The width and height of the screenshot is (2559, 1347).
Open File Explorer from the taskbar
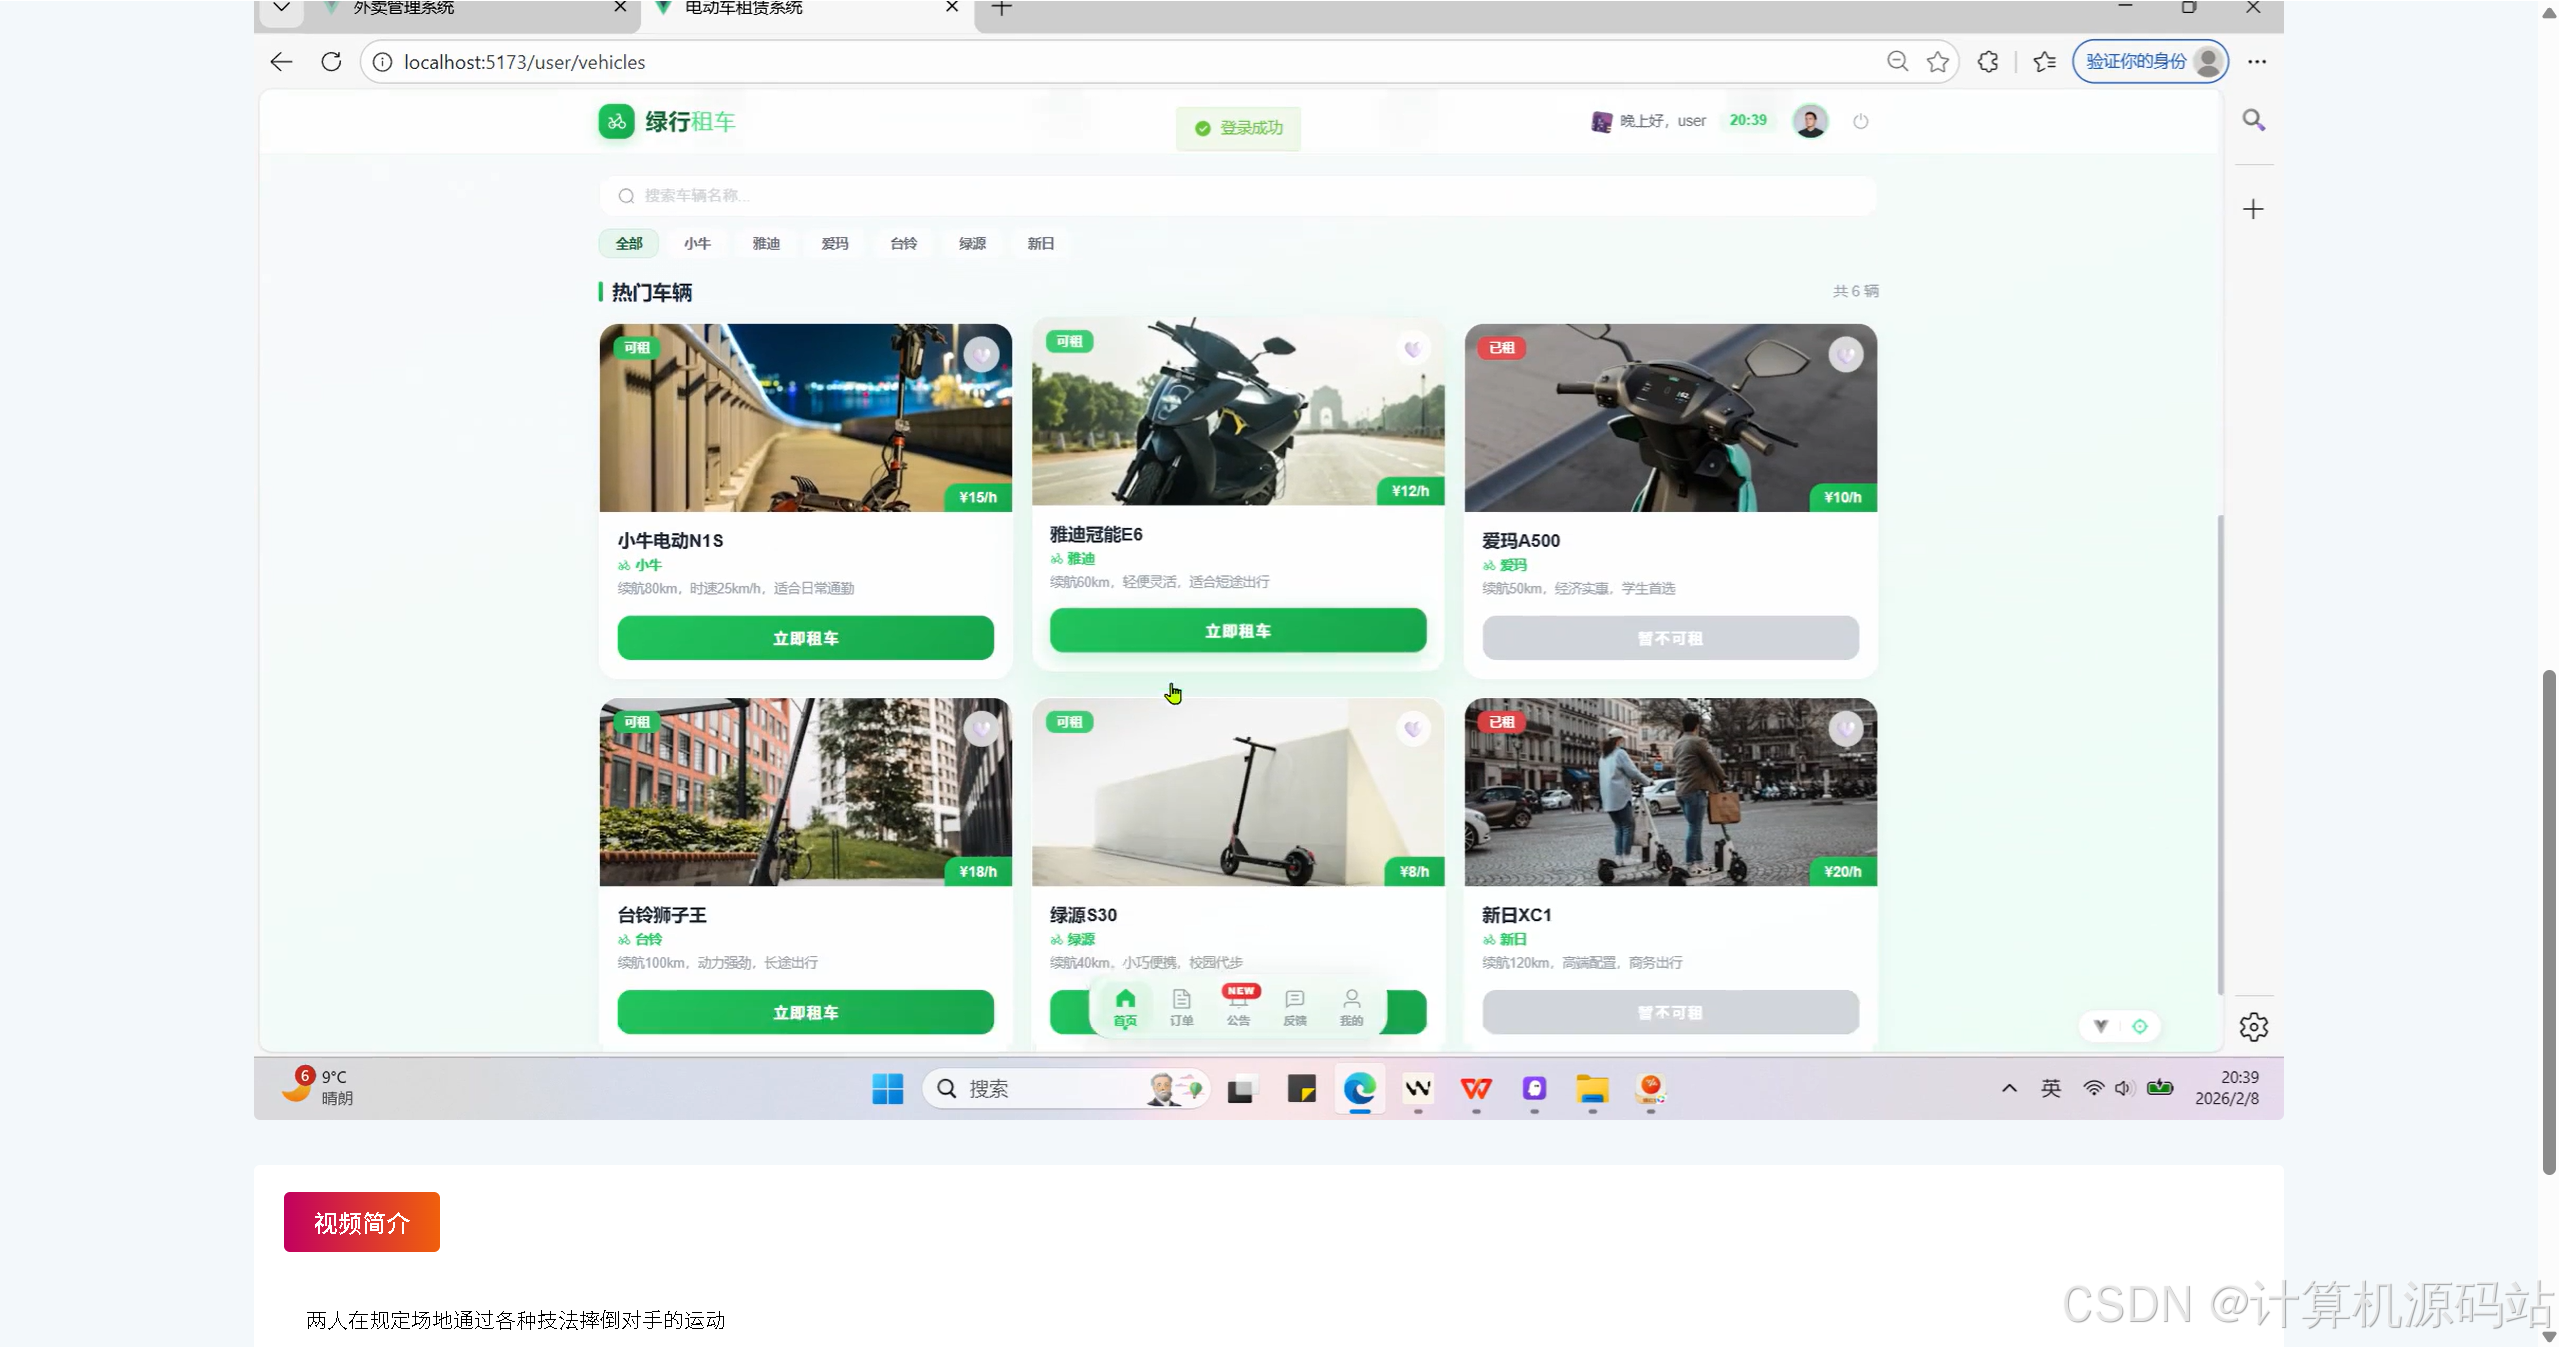click(1592, 1088)
